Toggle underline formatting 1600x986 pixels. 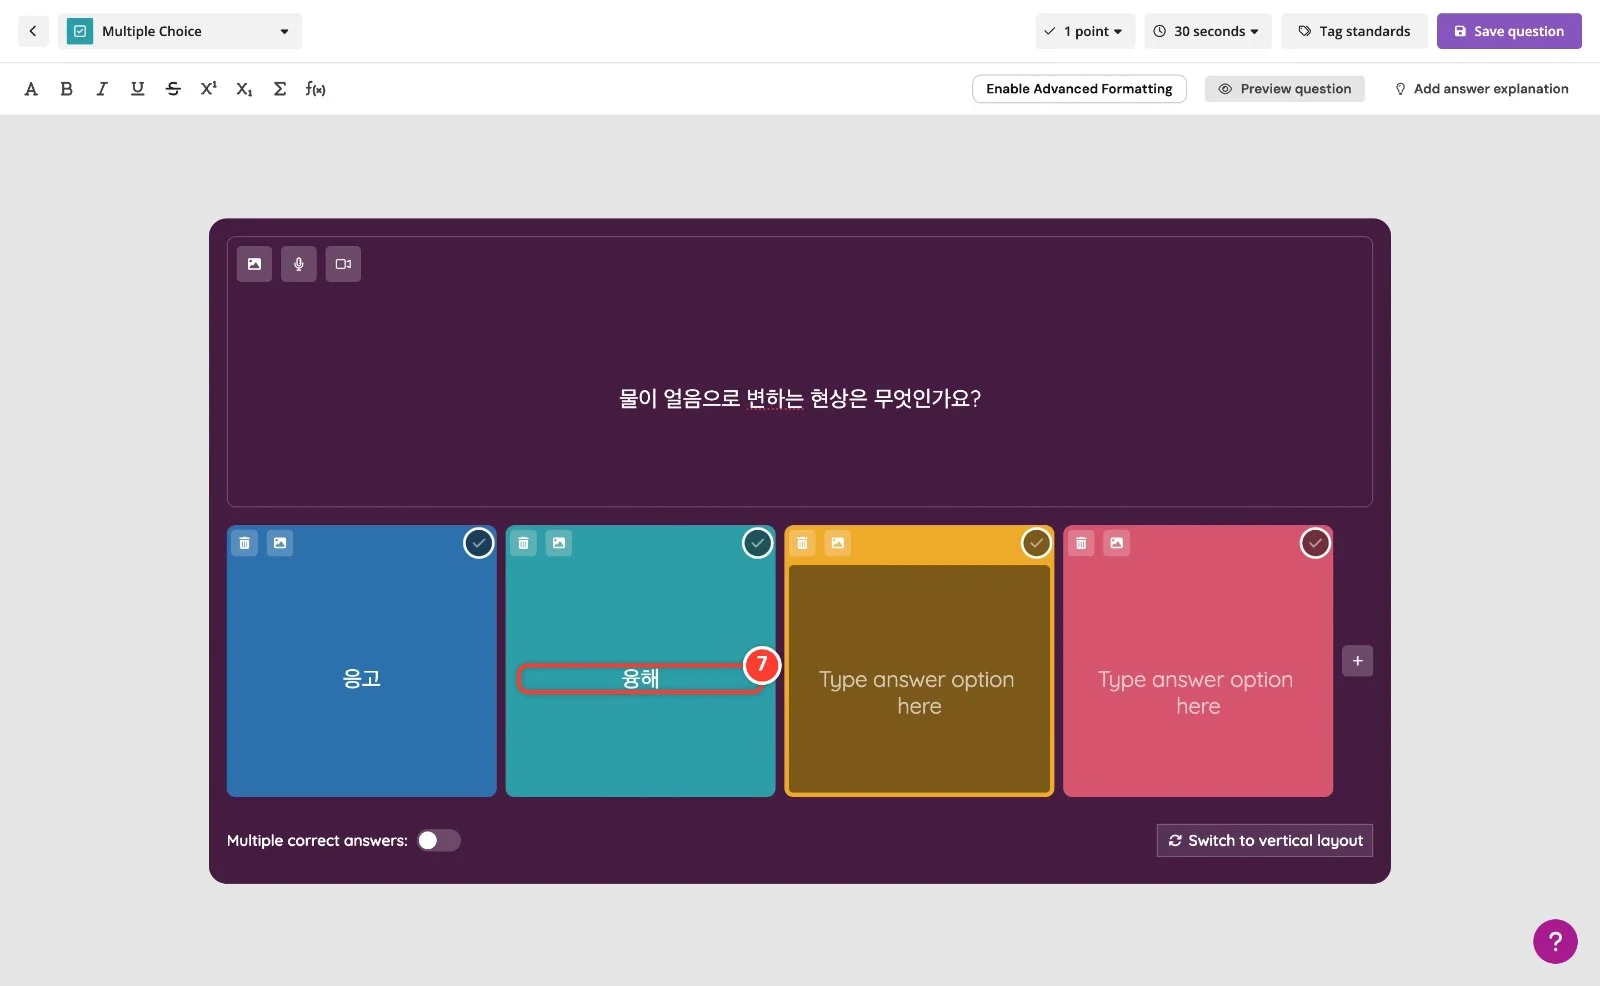pyautogui.click(x=137, y=89)
